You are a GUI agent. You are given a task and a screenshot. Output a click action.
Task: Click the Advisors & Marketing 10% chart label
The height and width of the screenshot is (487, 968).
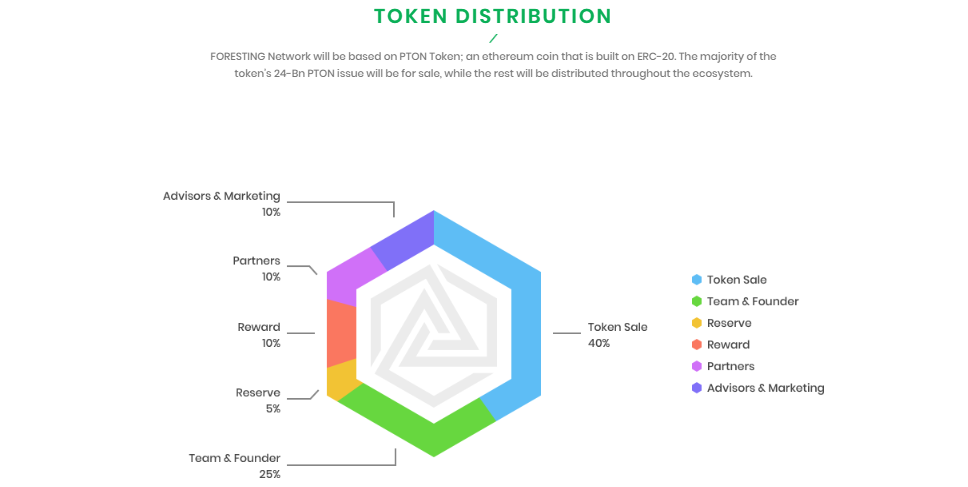click(x=222, y=204)
